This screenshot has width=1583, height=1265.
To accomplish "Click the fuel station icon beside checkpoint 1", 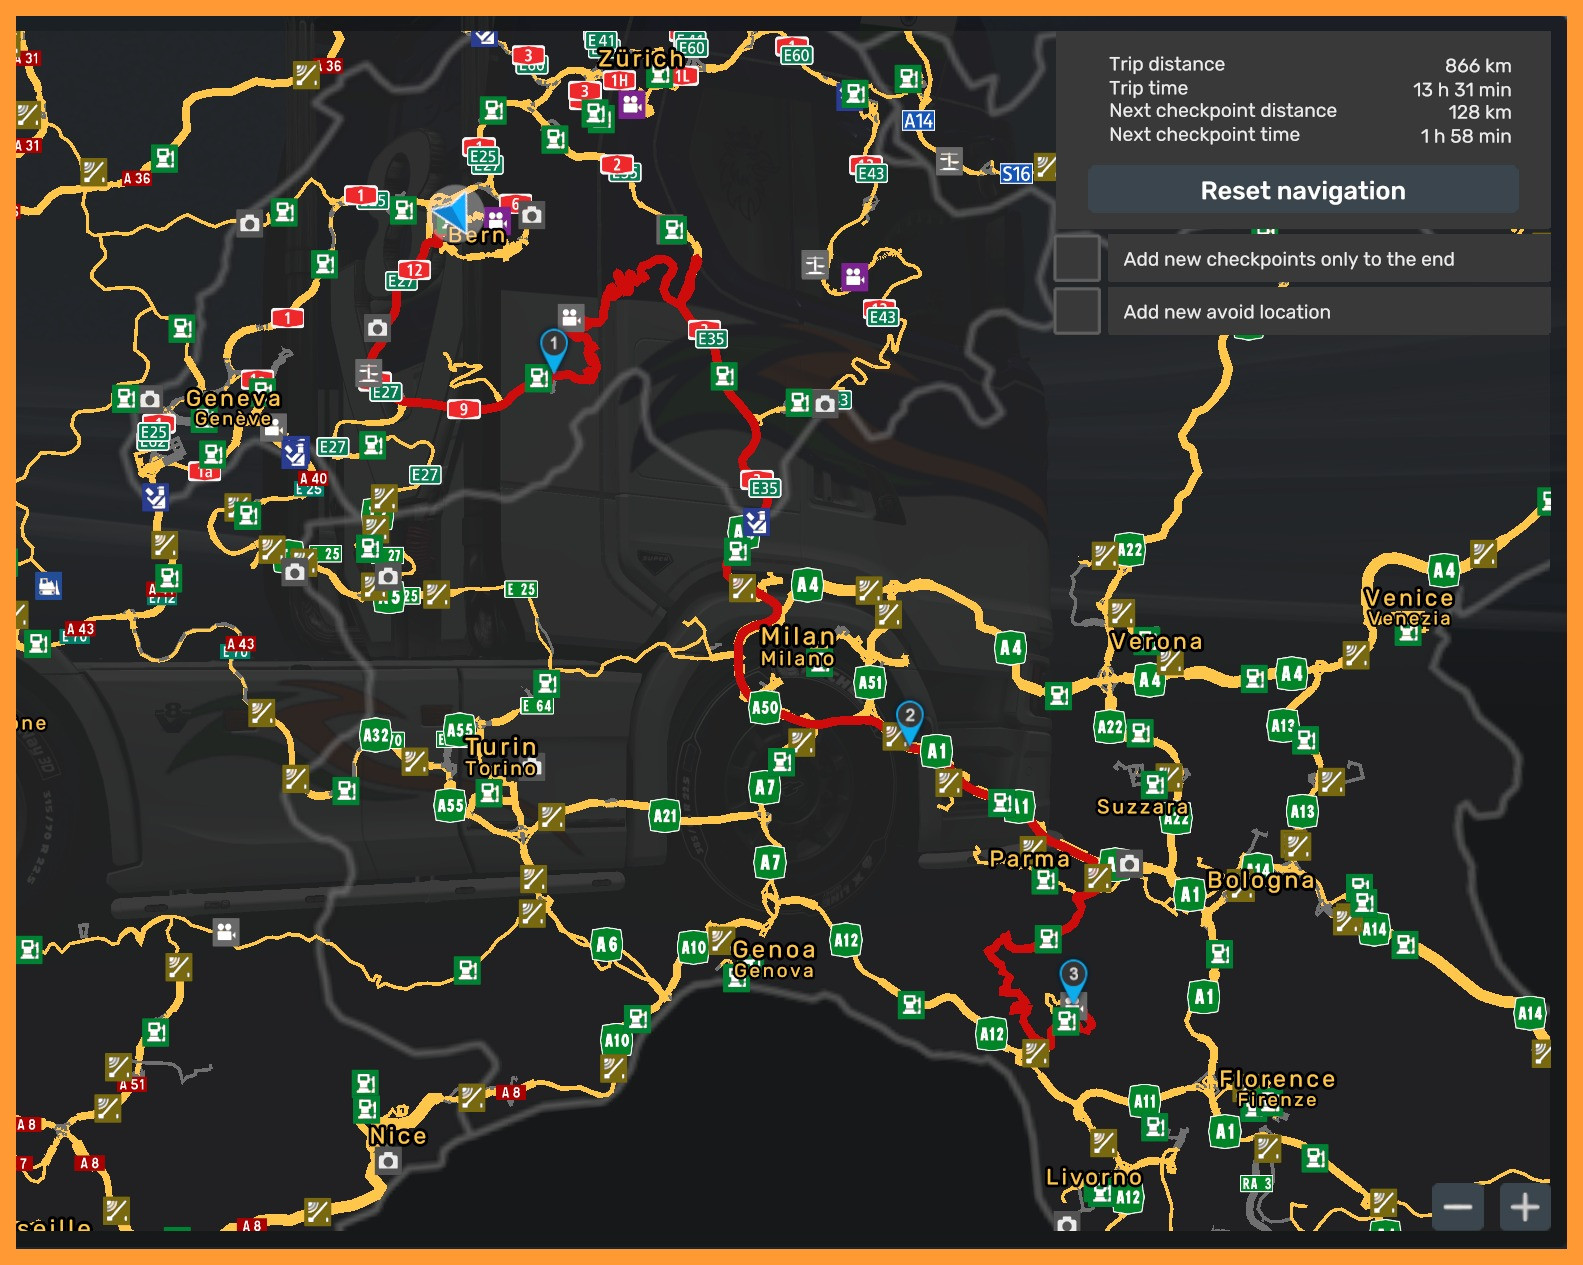I will coord(538,378).
